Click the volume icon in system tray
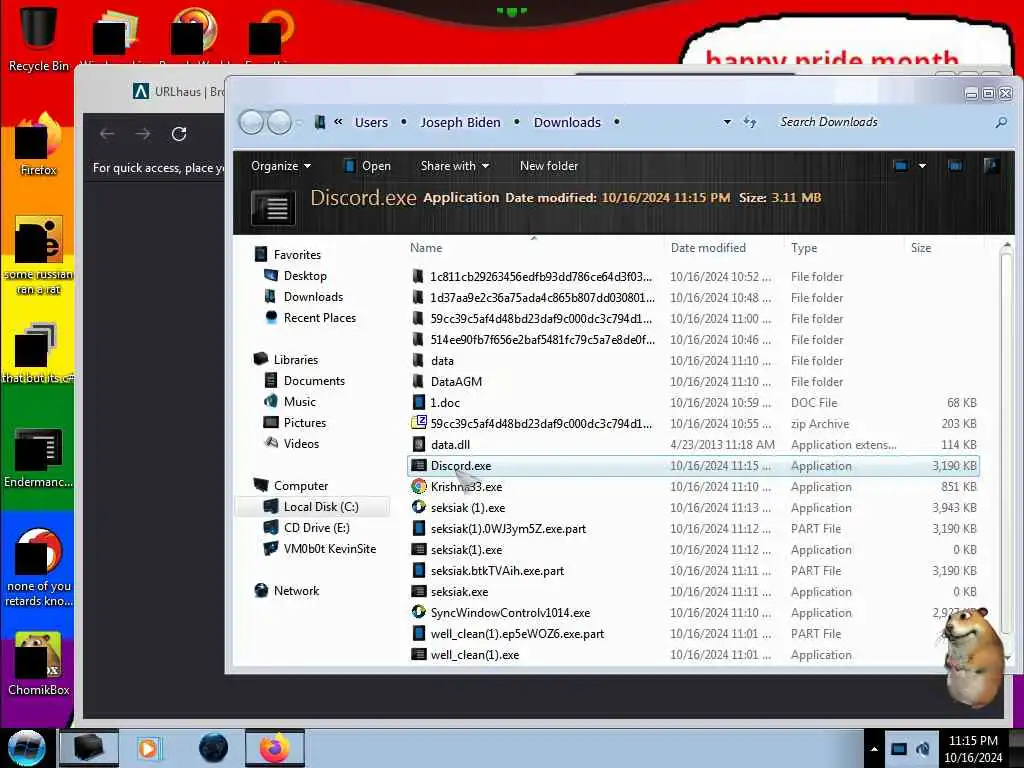The width and height of the screenshot is (1024, 768). point(923,749)
